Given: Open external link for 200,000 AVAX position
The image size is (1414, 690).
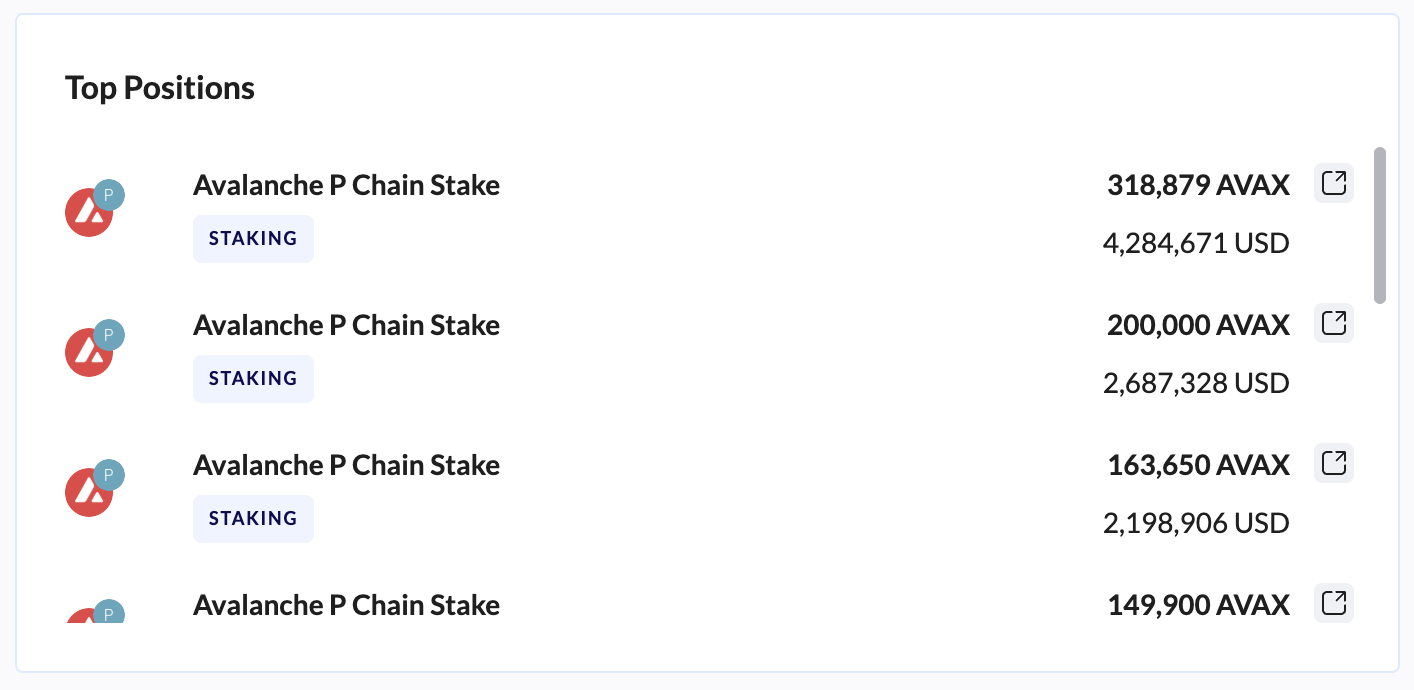Looking at the screenshot, I should pyautogui.click(x=1333, y=323).
